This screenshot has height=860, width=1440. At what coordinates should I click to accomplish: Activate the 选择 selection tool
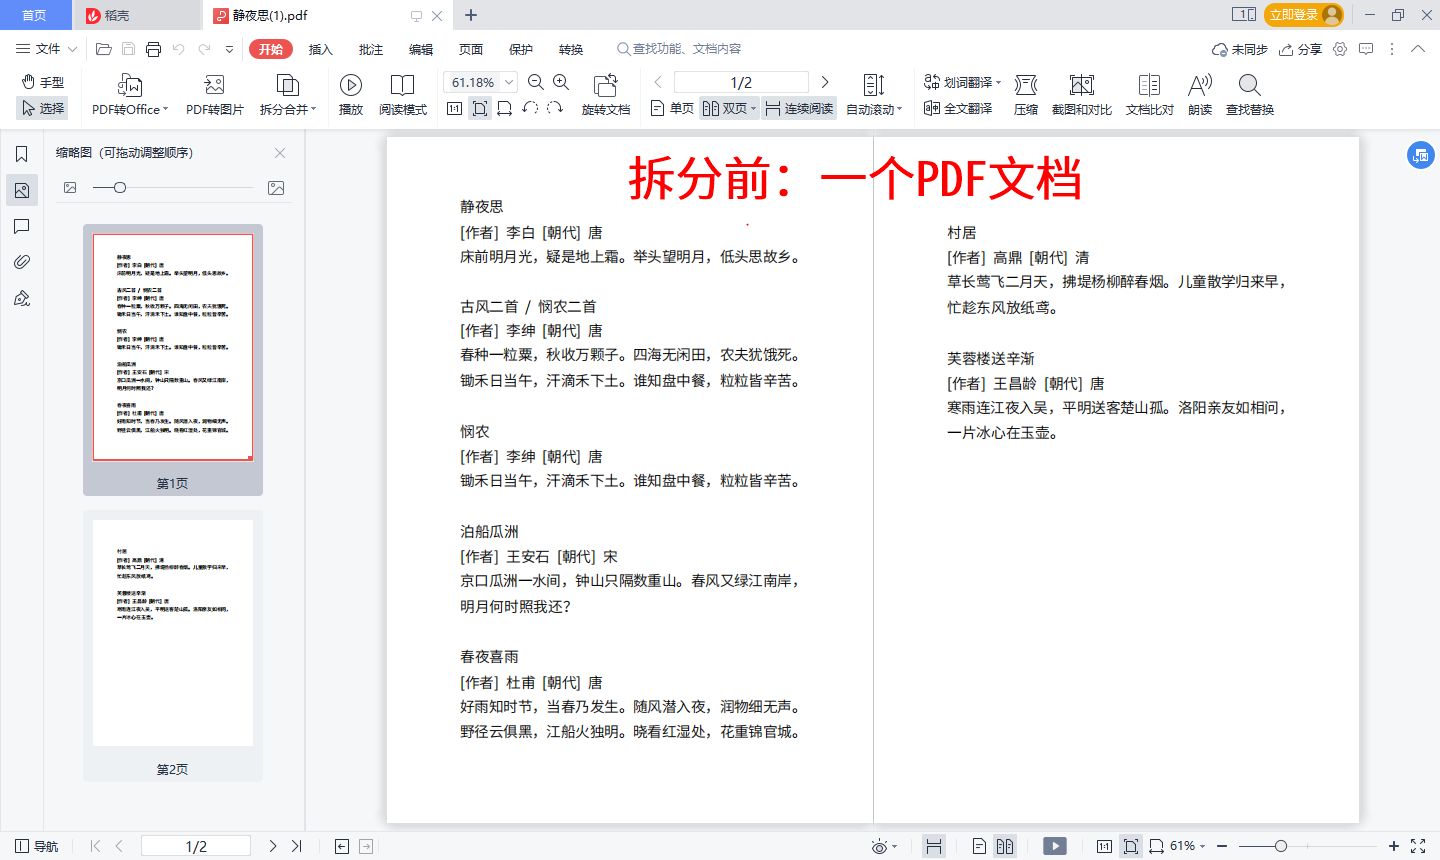tap(43, 108)
